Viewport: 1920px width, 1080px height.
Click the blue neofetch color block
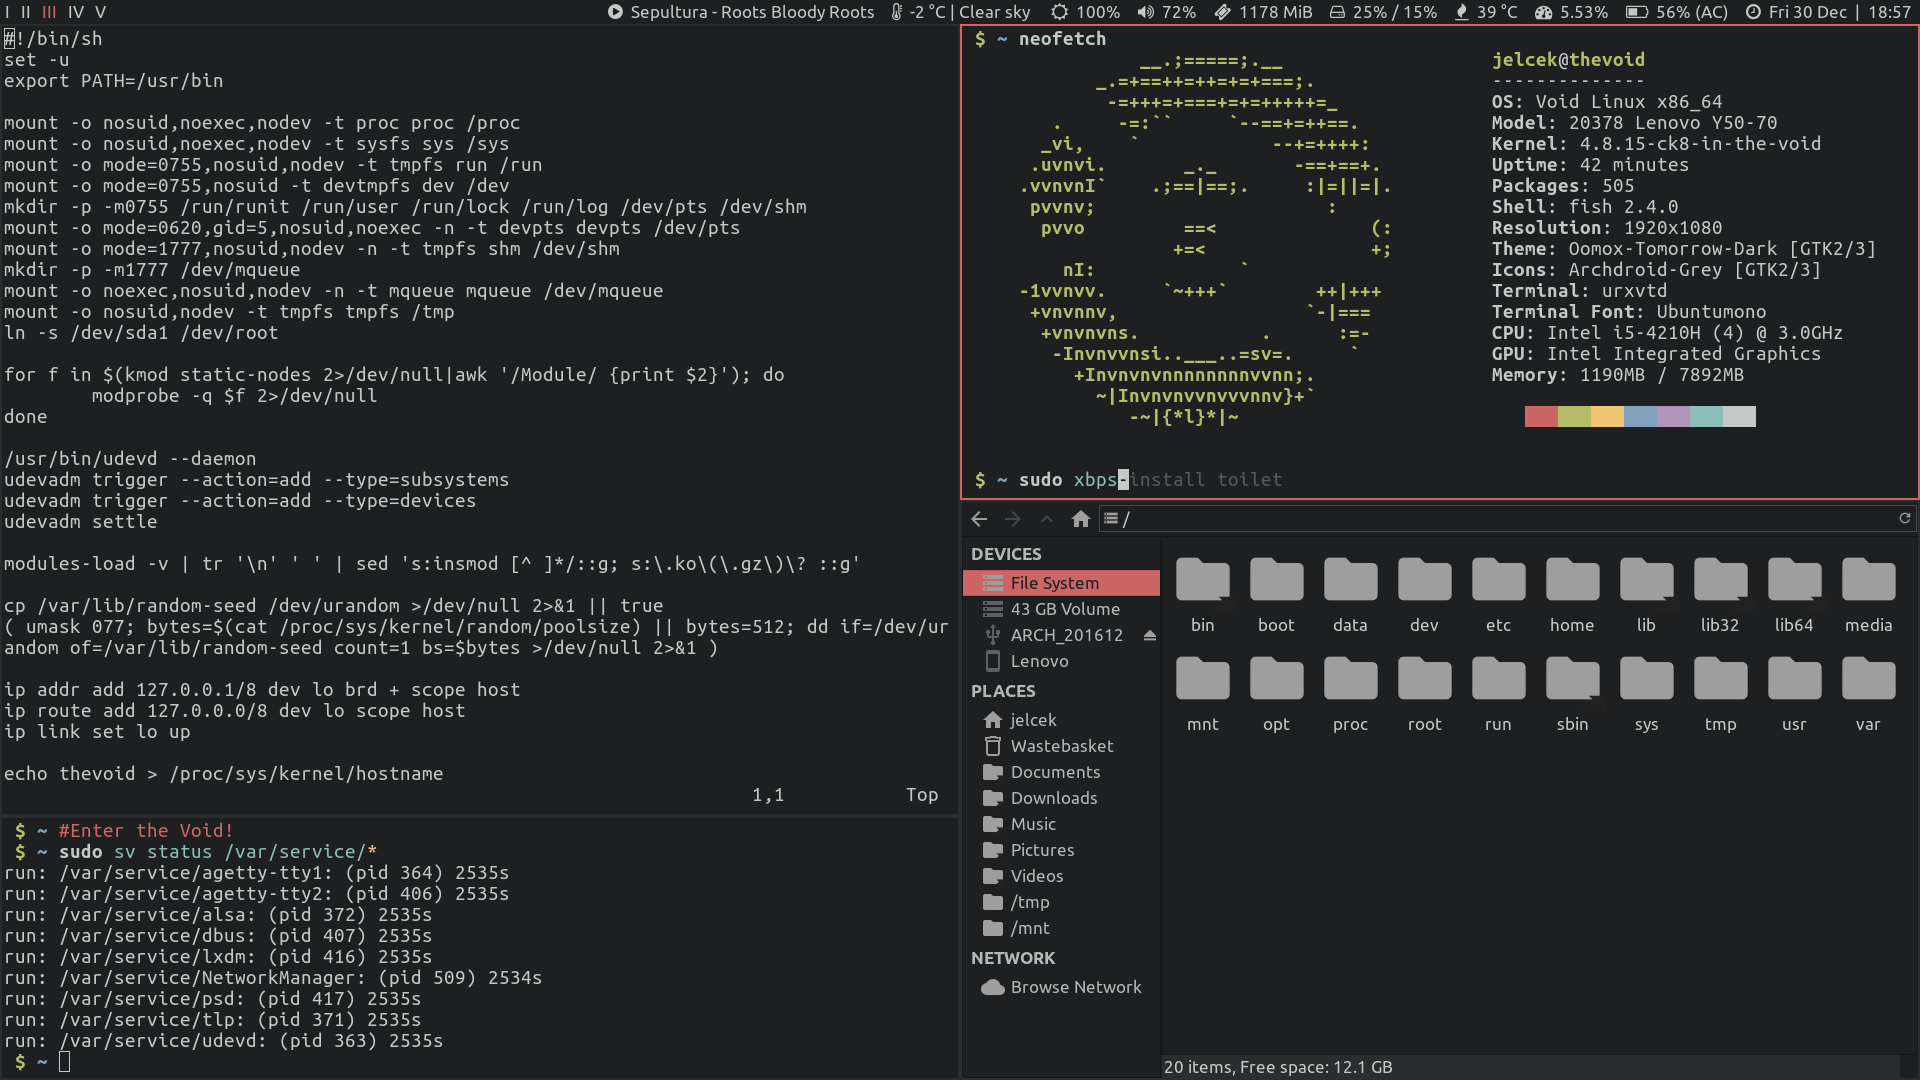pos(1640,416)
